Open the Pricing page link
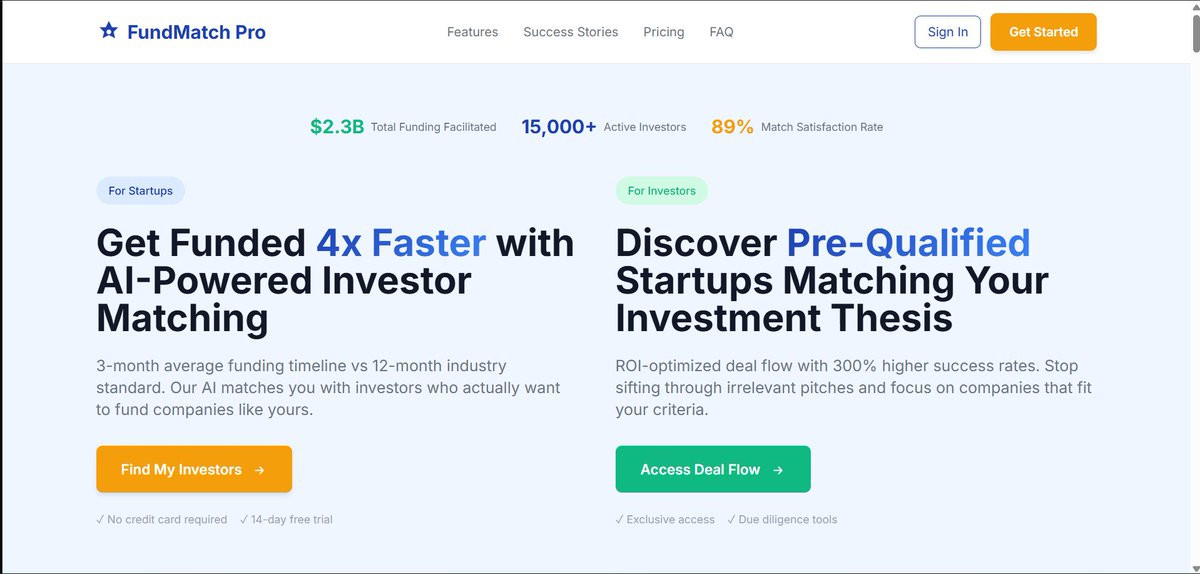Viewport: 1200px width, 574px height. (664, 32)
